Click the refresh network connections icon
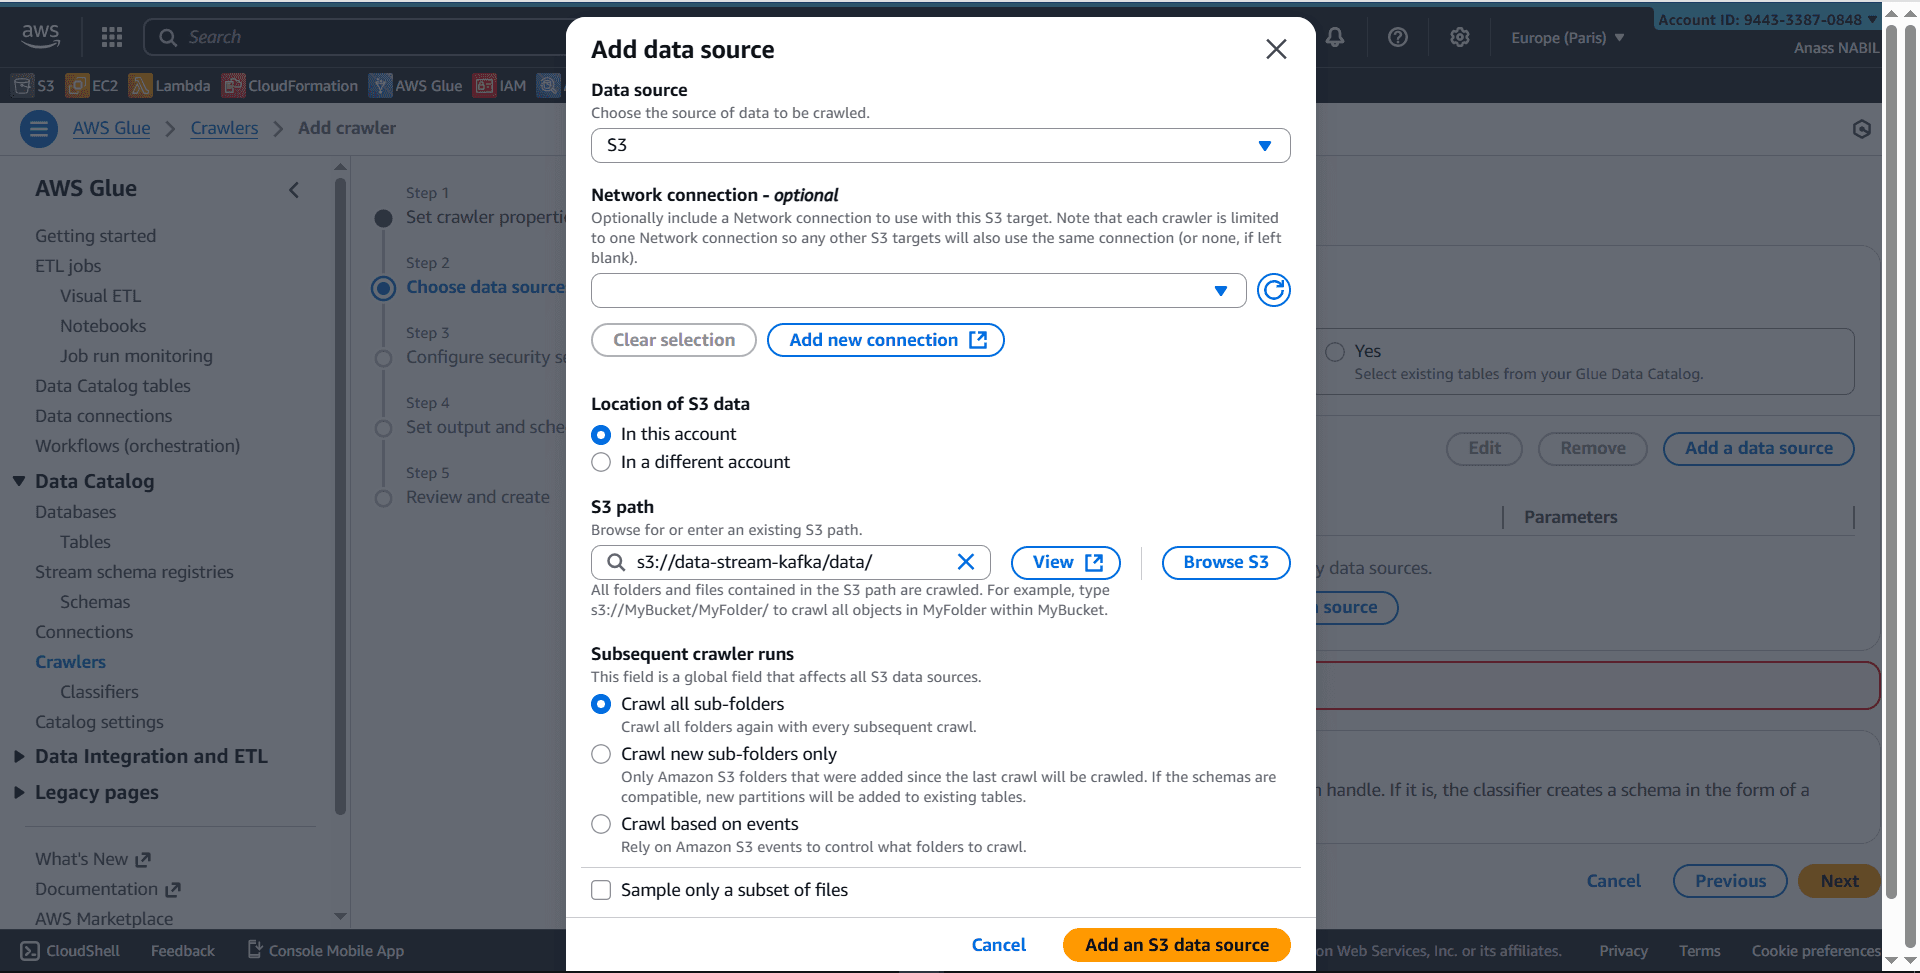 1273,291
